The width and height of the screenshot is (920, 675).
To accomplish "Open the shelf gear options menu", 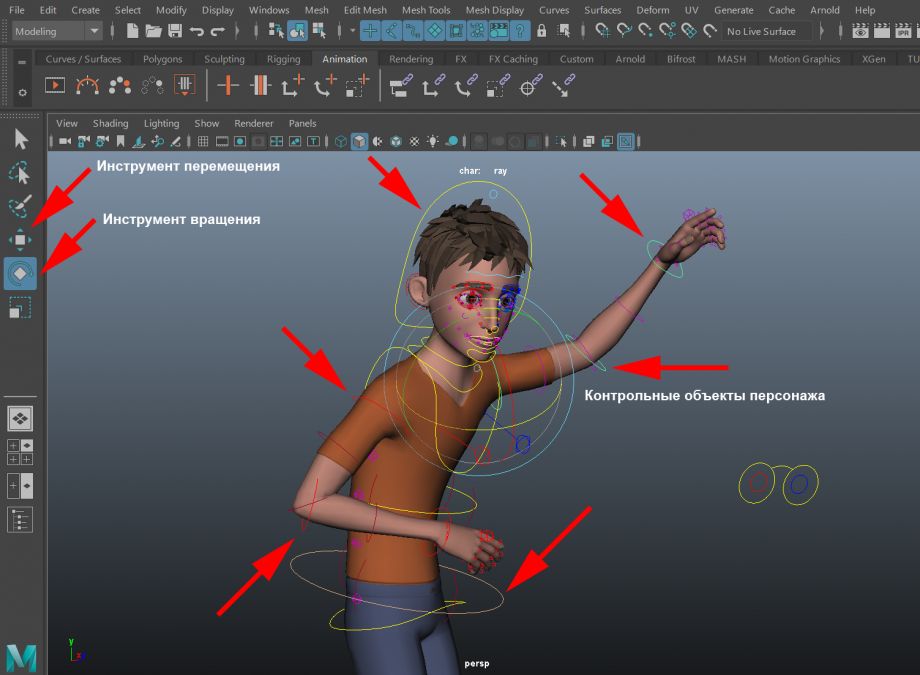I will click(22, 93).
